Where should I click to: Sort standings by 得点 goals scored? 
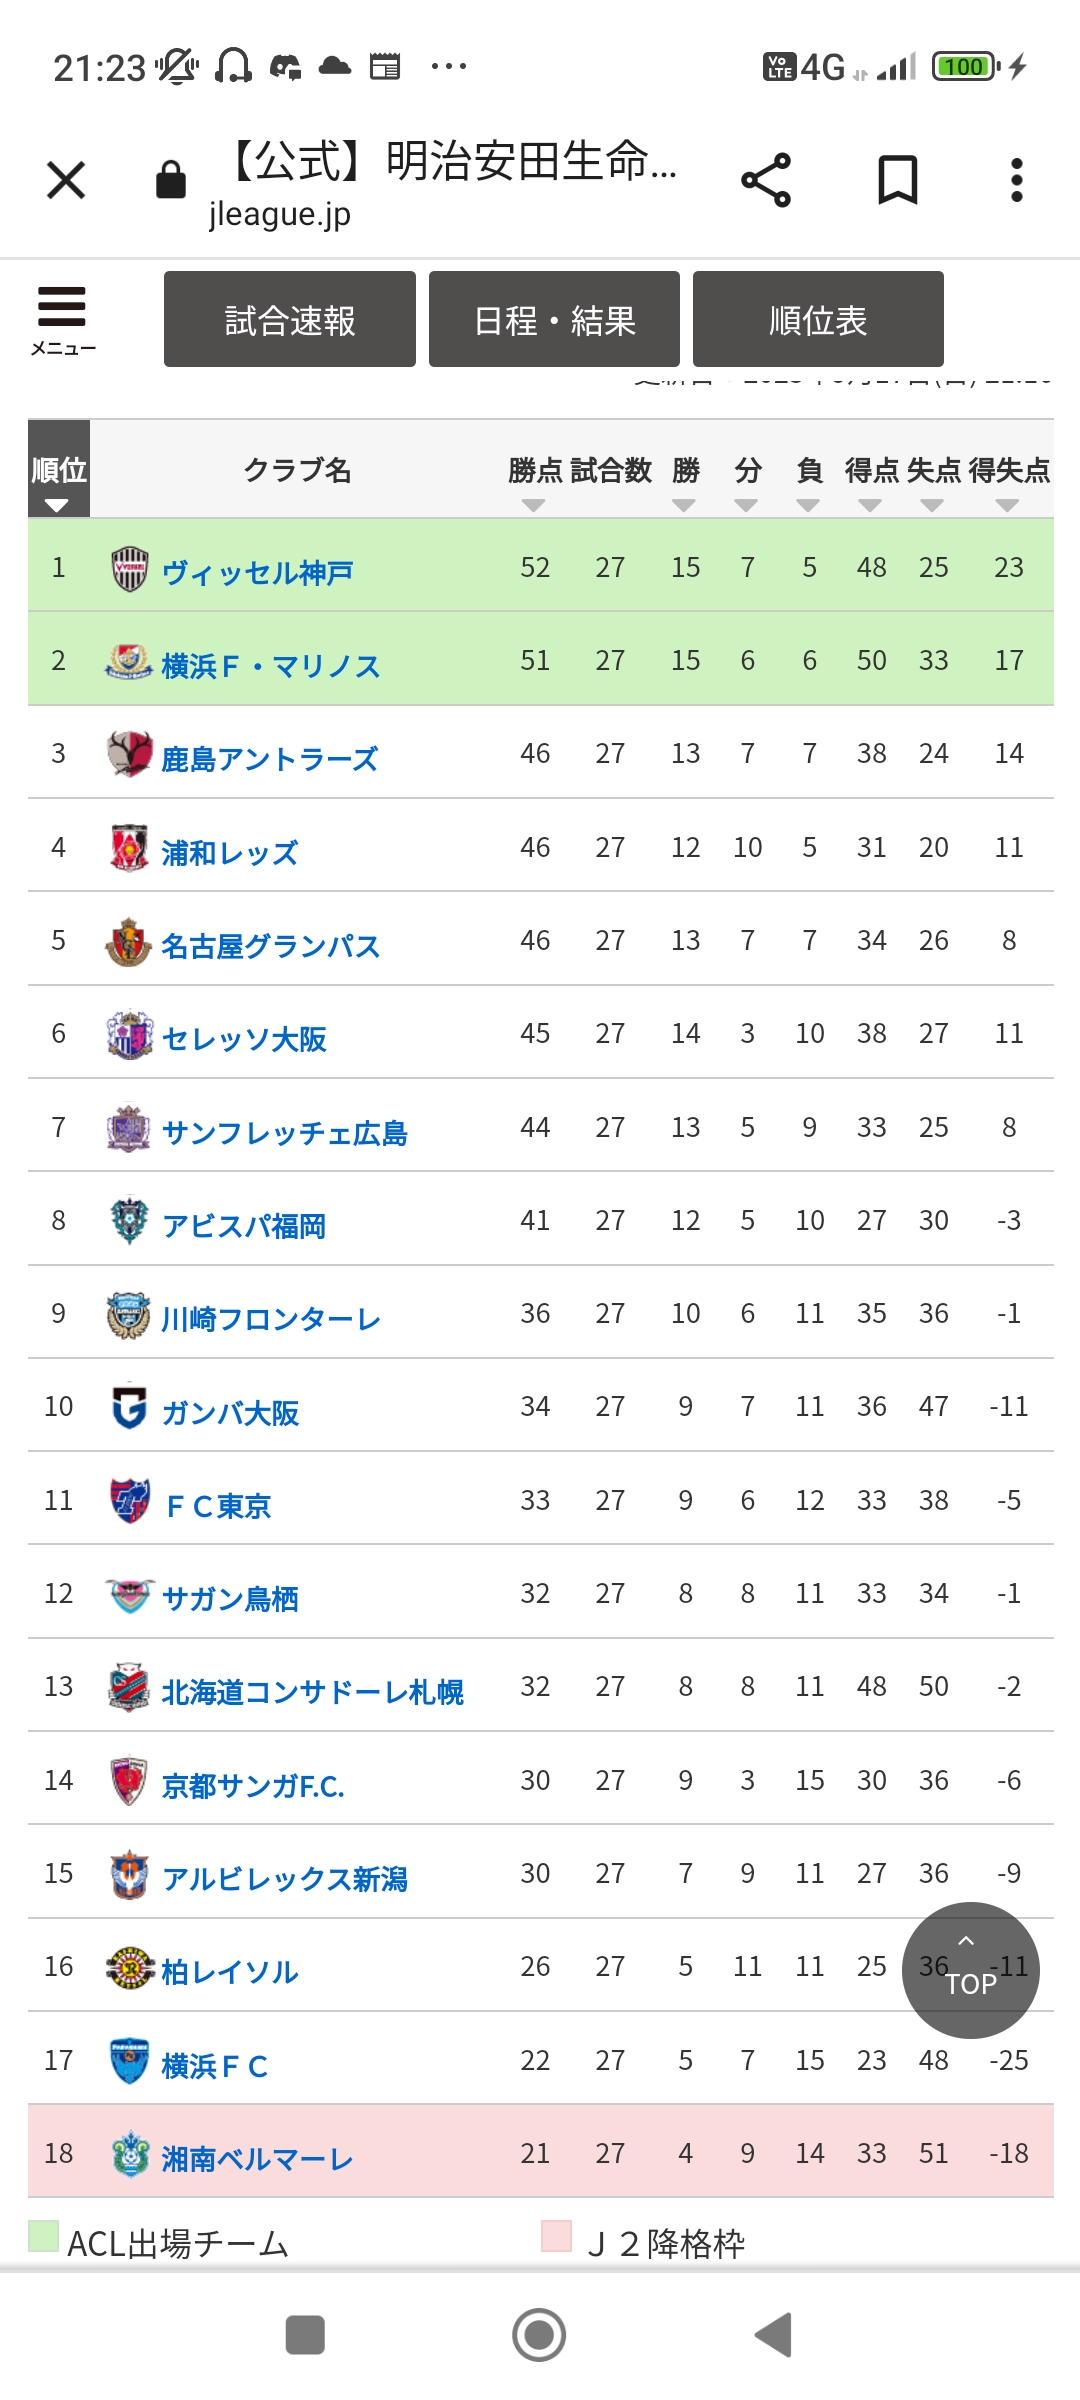[871, 503]
